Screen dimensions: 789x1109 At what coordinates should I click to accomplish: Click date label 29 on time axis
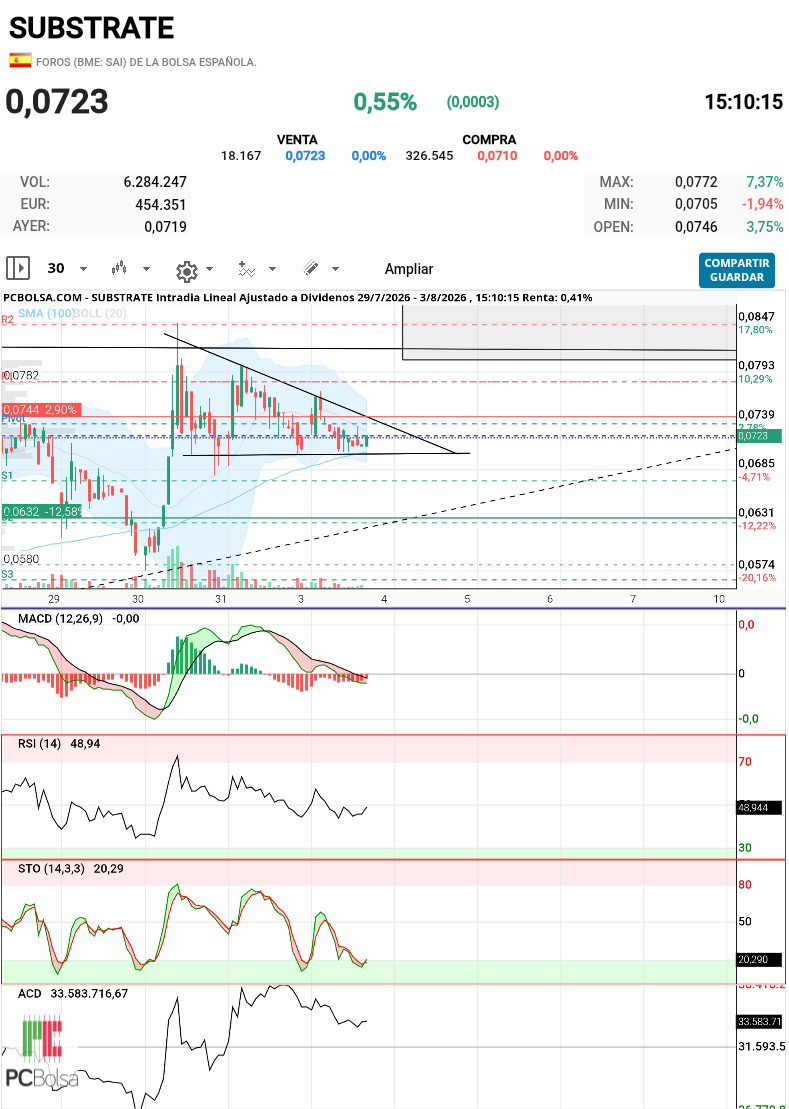pyautogui.click(x=55, y=599)
